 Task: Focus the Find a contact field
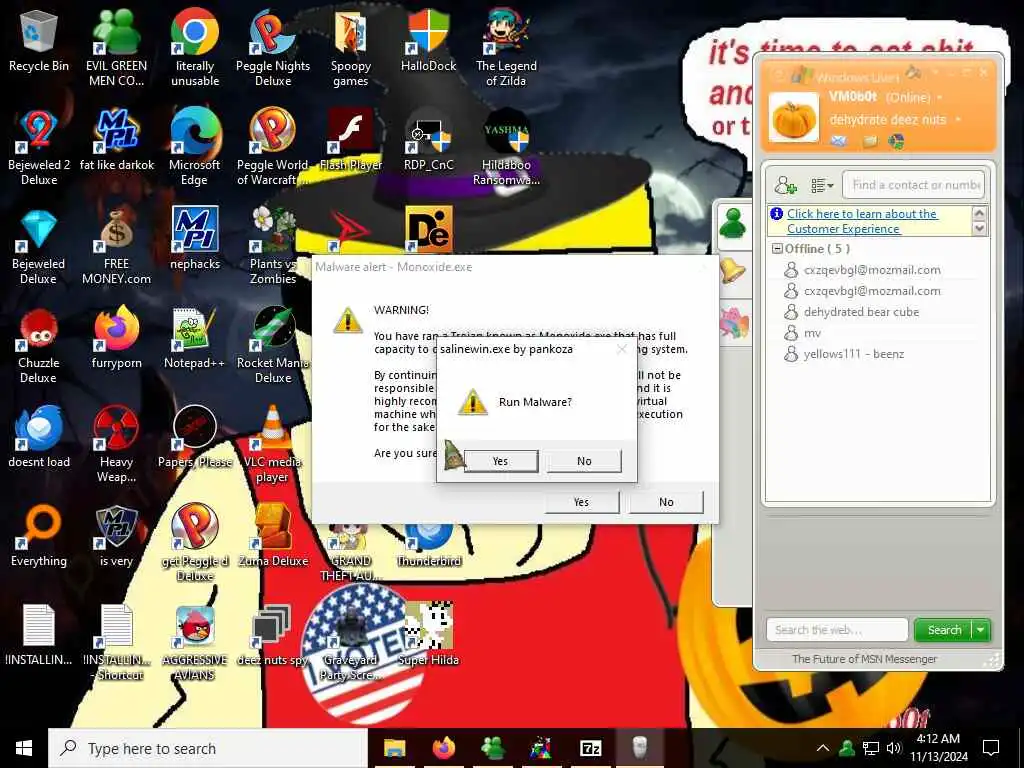913,185
